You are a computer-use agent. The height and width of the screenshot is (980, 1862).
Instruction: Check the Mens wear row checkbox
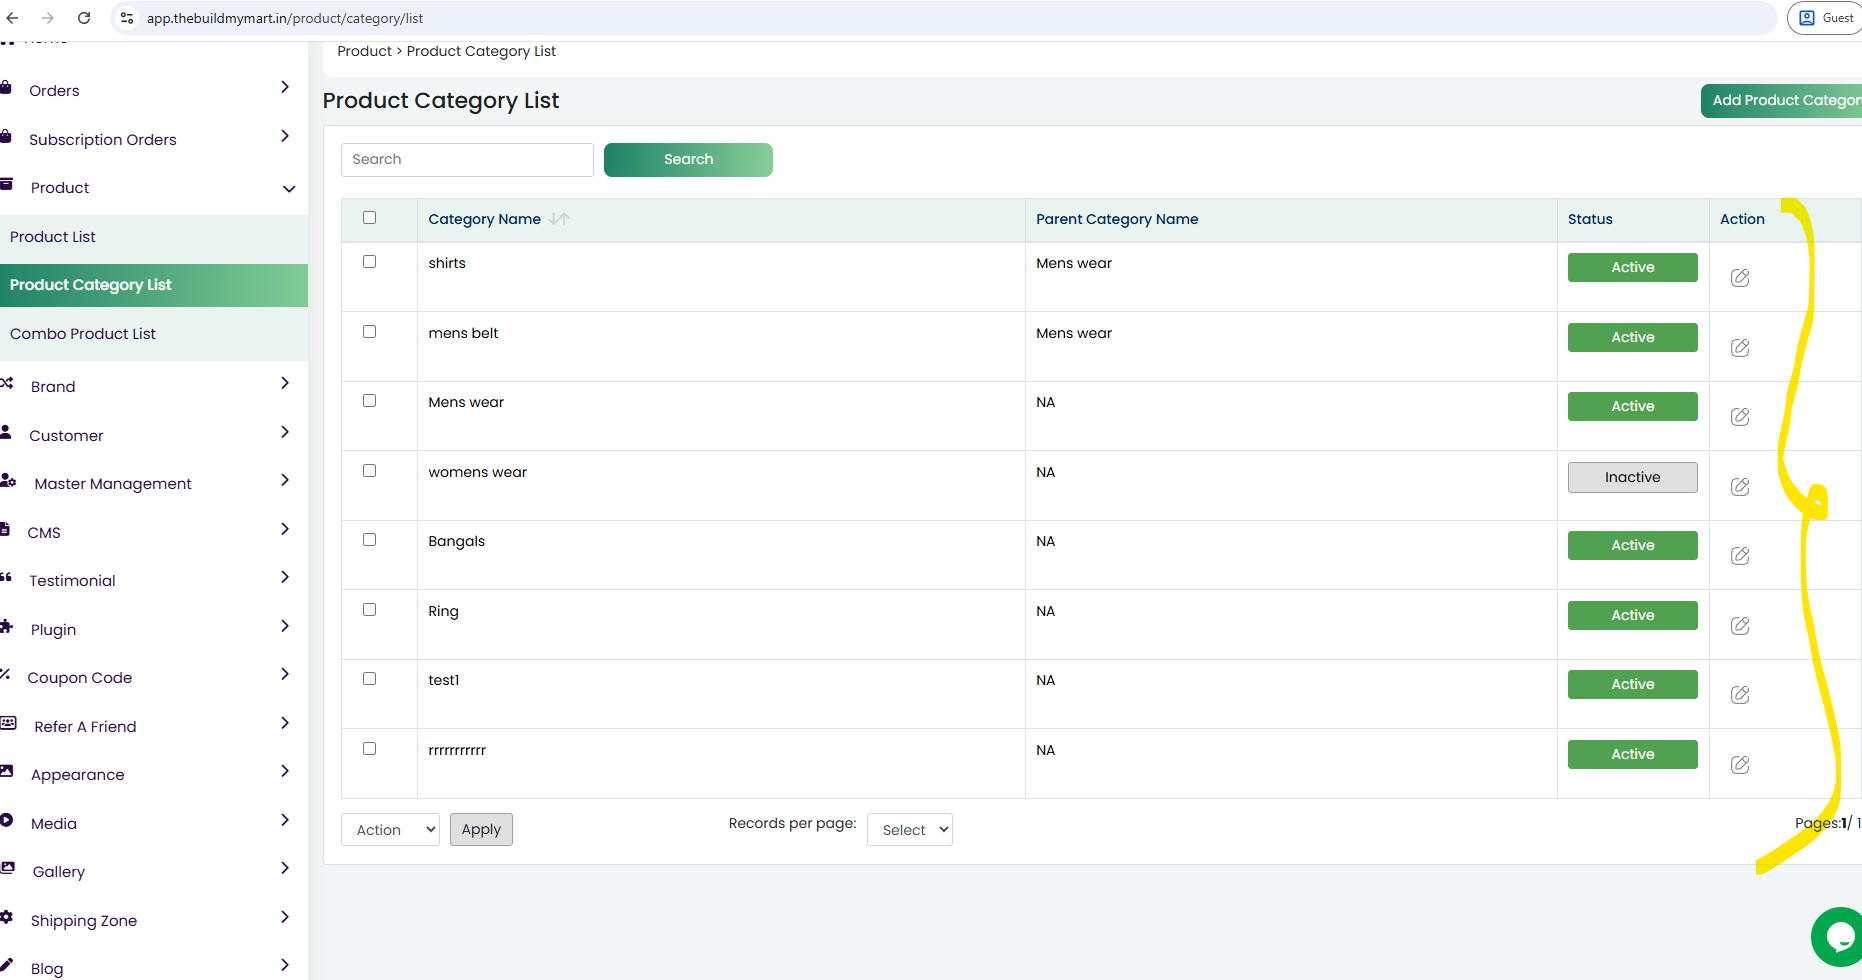369,401
